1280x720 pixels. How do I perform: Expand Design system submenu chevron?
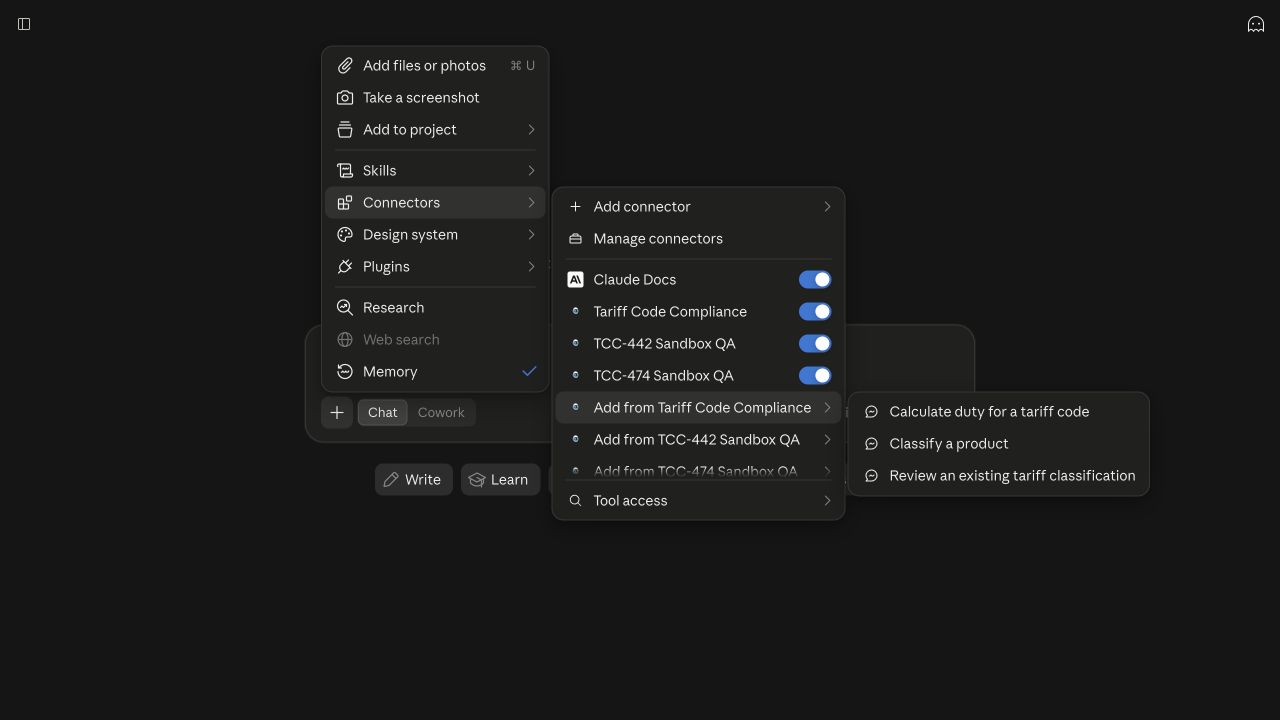click(531, 235)
